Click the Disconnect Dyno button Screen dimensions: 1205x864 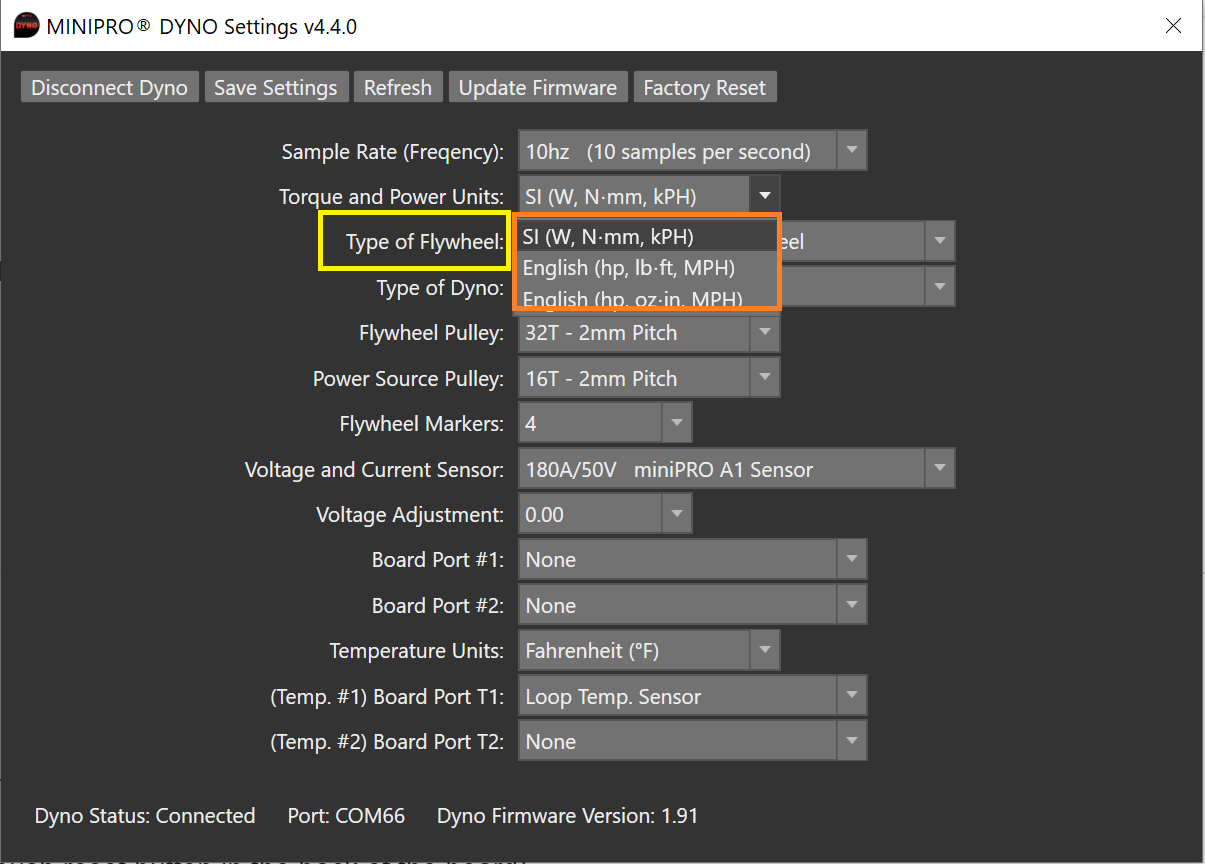(110, 87)
